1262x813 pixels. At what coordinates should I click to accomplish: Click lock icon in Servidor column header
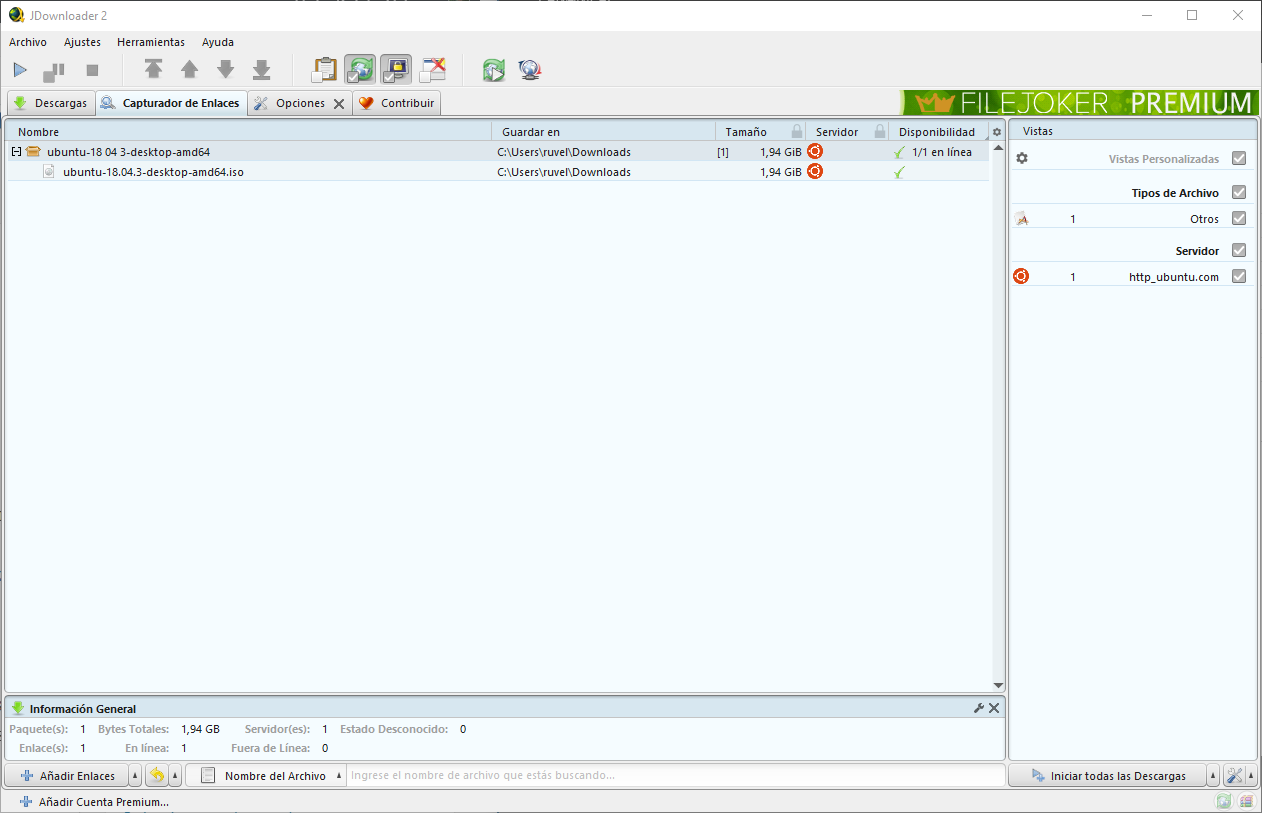[880, 132]
